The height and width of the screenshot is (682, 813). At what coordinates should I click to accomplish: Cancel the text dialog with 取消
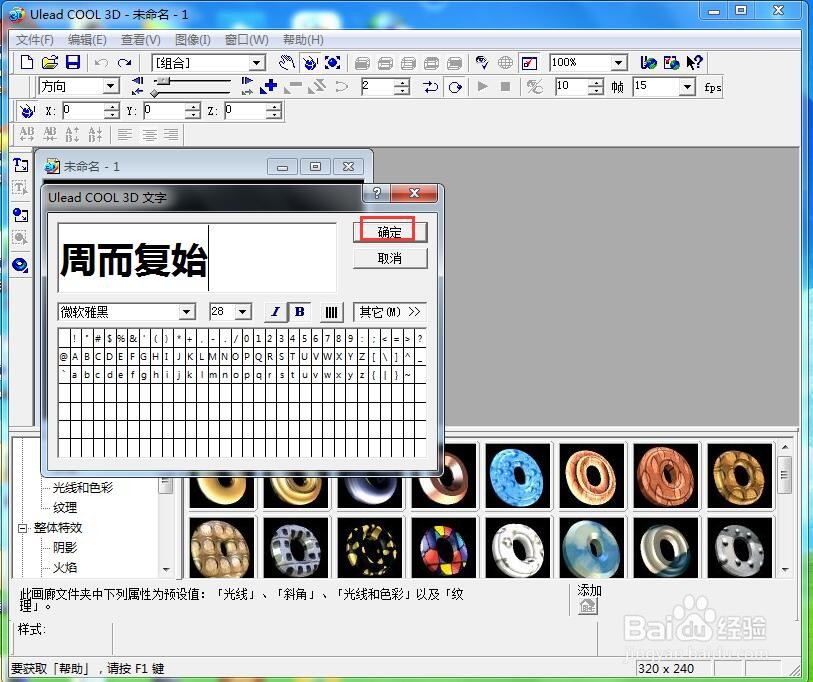(390, 258)
